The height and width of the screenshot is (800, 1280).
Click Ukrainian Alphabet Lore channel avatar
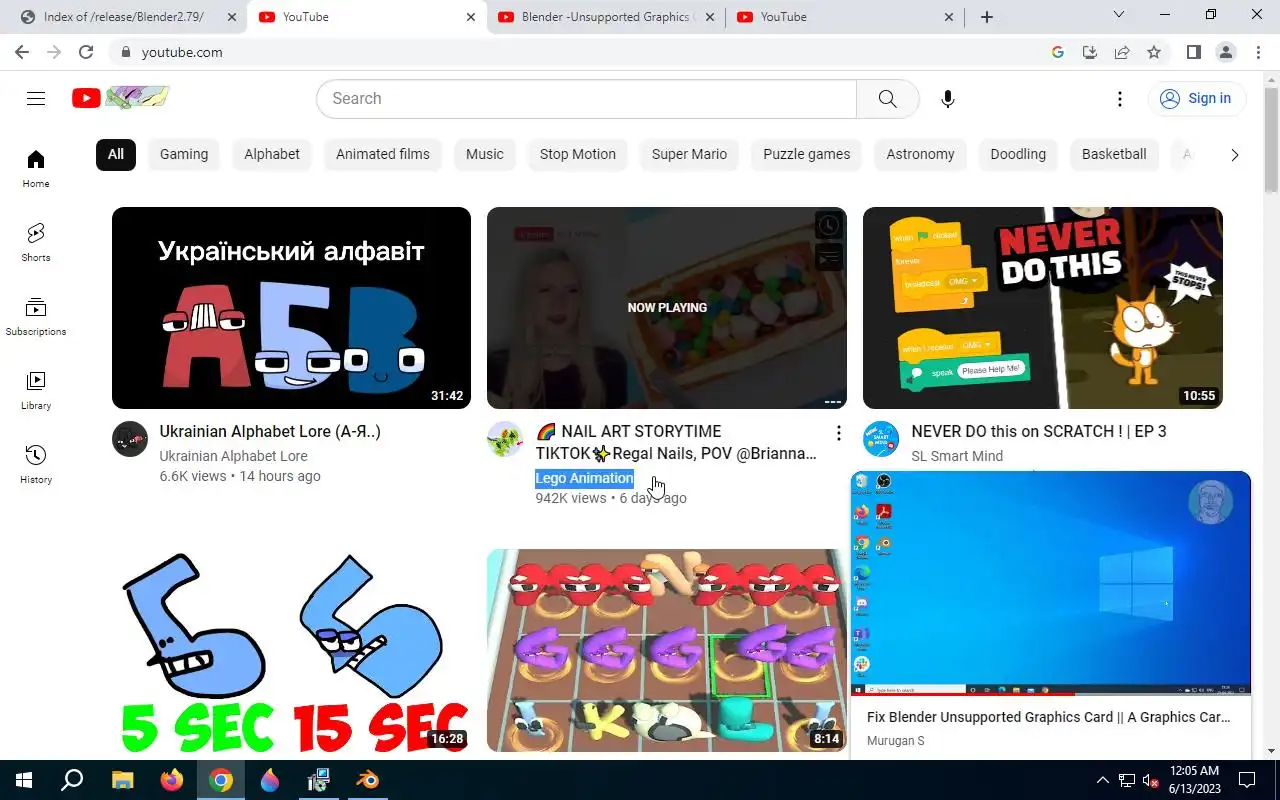[130, 439]
